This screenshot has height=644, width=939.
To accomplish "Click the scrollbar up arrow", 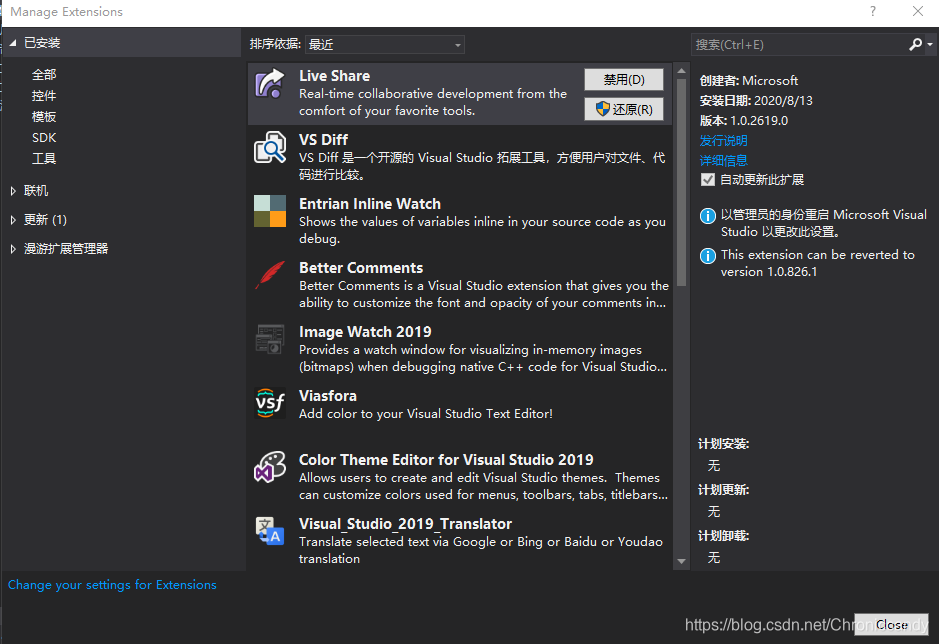I will click(x=681, y=71).
